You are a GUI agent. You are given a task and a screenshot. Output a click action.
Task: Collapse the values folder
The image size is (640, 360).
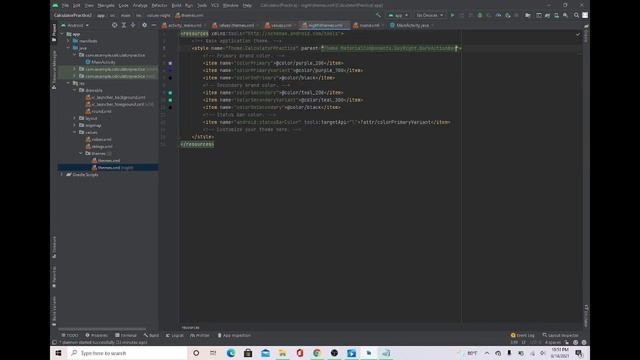(x=75, y=132)
